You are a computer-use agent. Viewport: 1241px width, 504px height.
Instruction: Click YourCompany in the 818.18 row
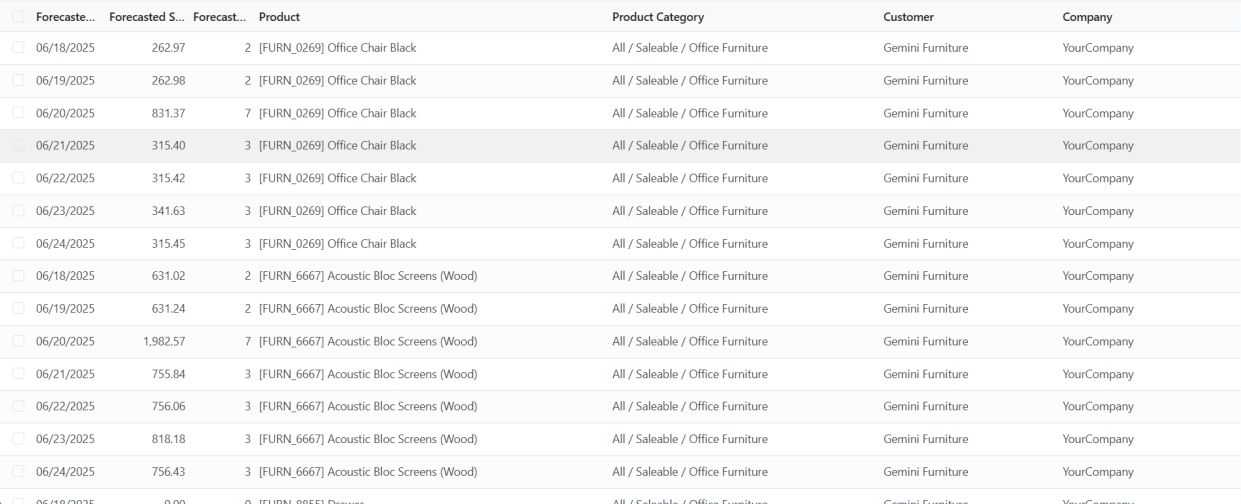(x=1098, y=439)
